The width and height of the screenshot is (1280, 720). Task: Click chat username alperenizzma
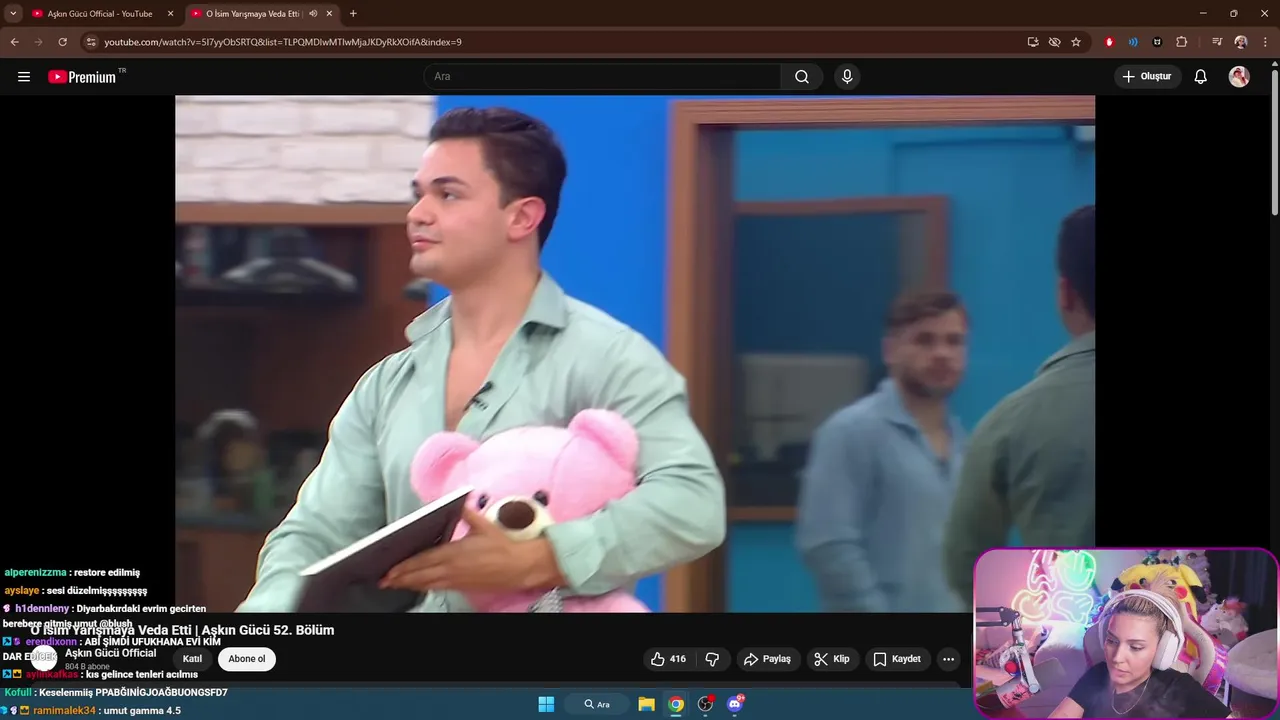pyautogui.click(x=36, y=573)
